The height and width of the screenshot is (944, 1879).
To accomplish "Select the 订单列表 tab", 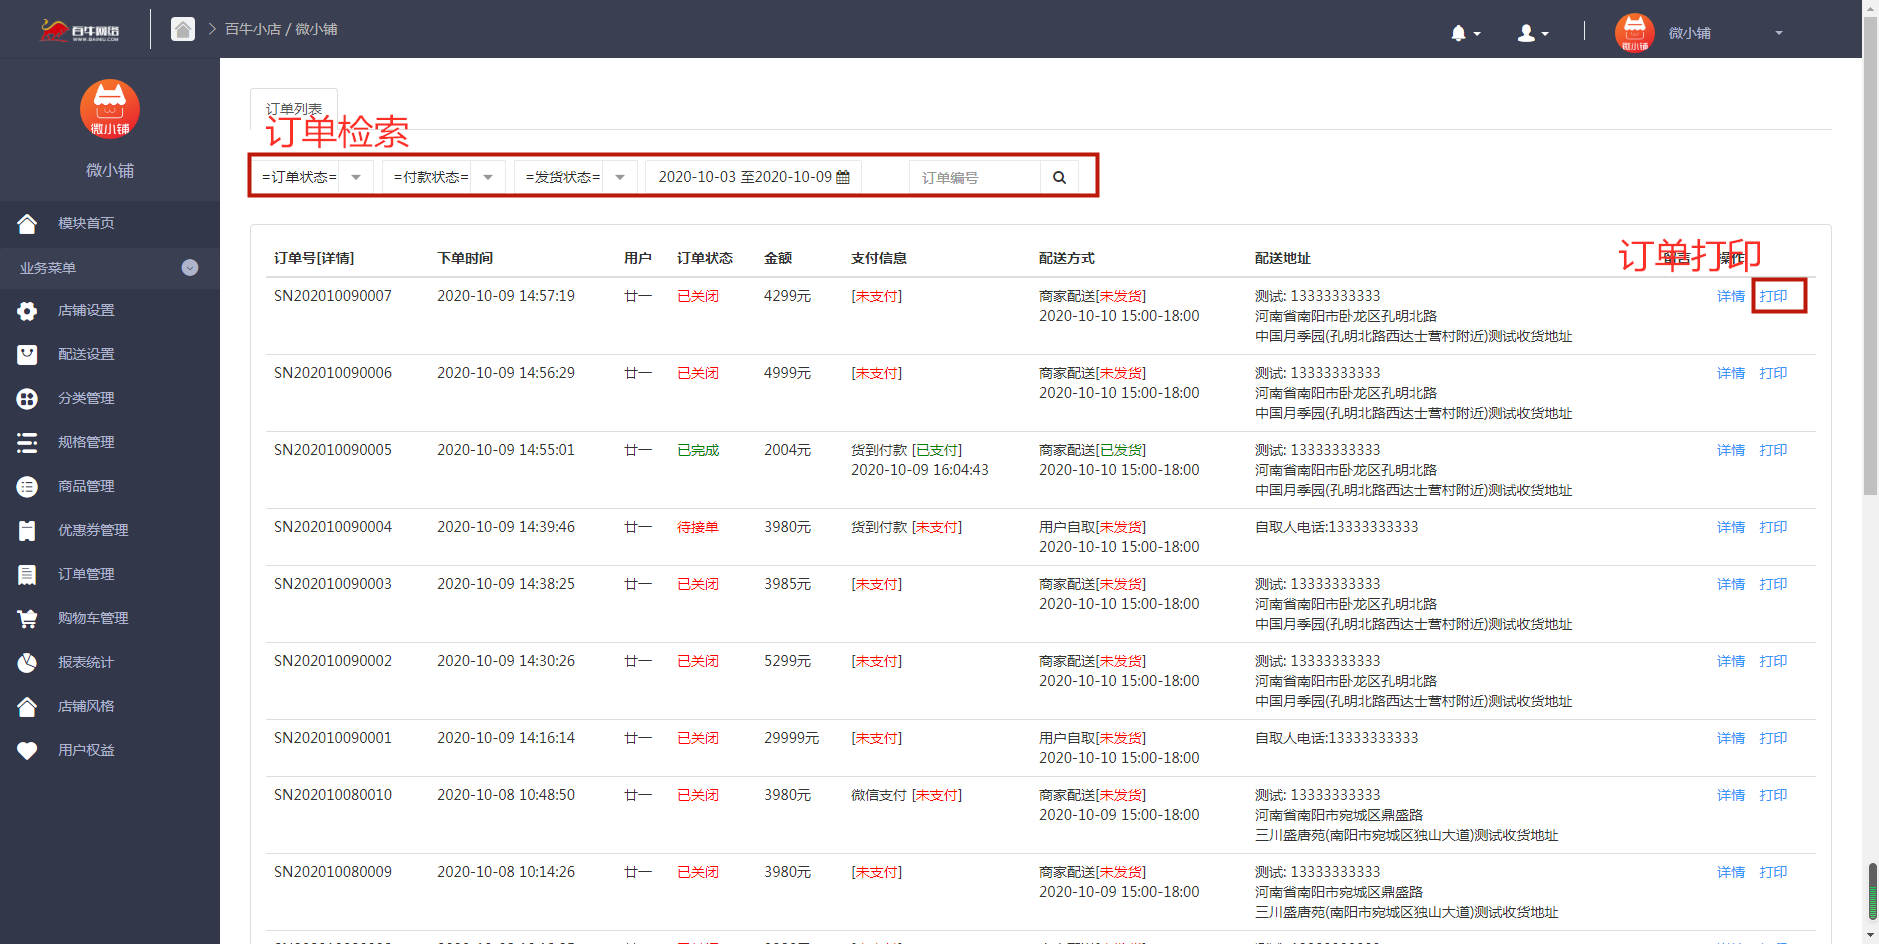I will click(294, 109).
